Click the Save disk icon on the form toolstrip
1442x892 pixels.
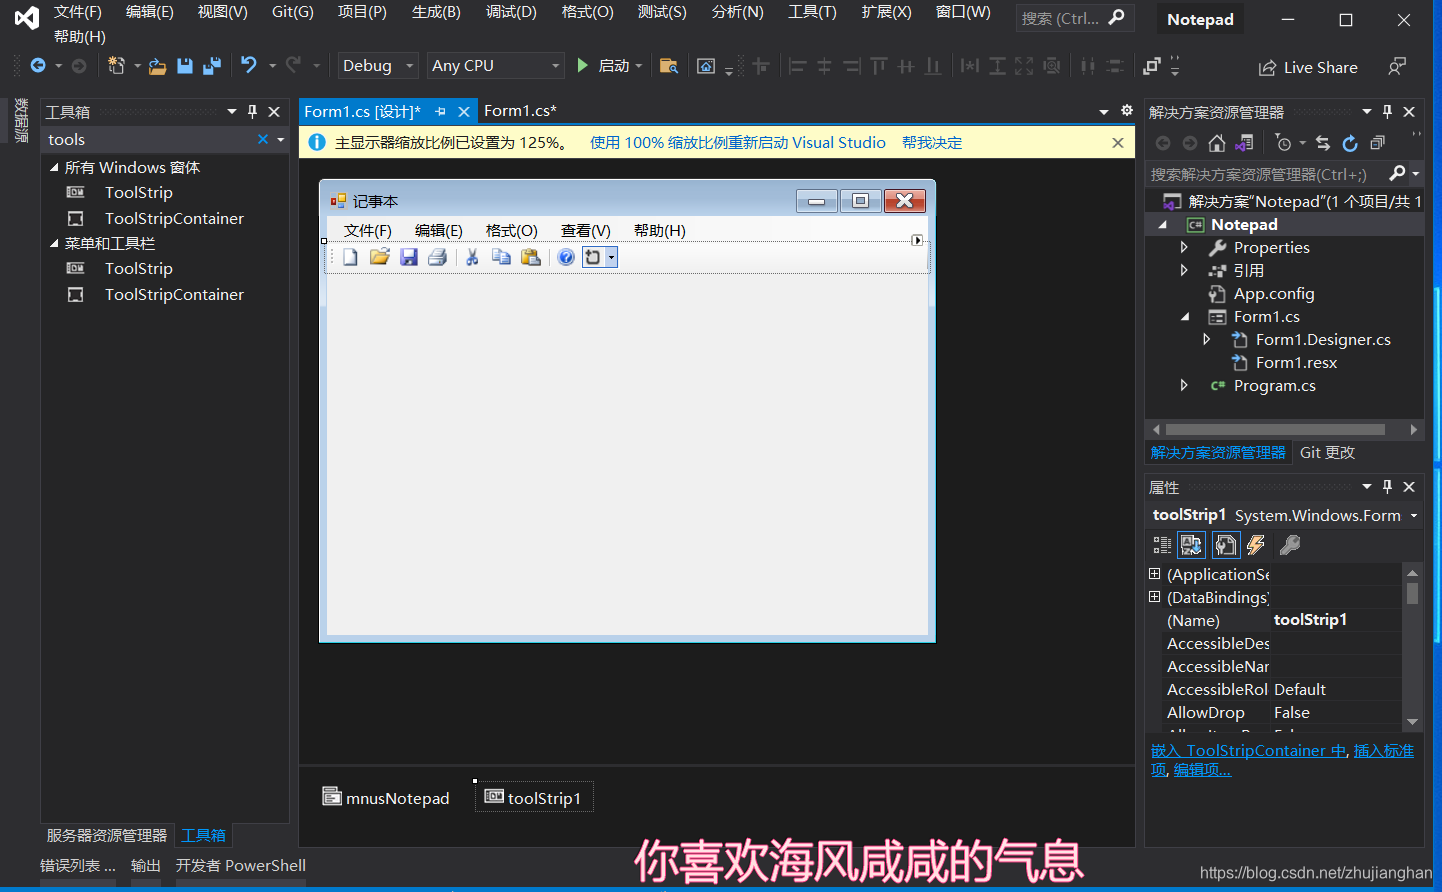[x=408, y=257]
